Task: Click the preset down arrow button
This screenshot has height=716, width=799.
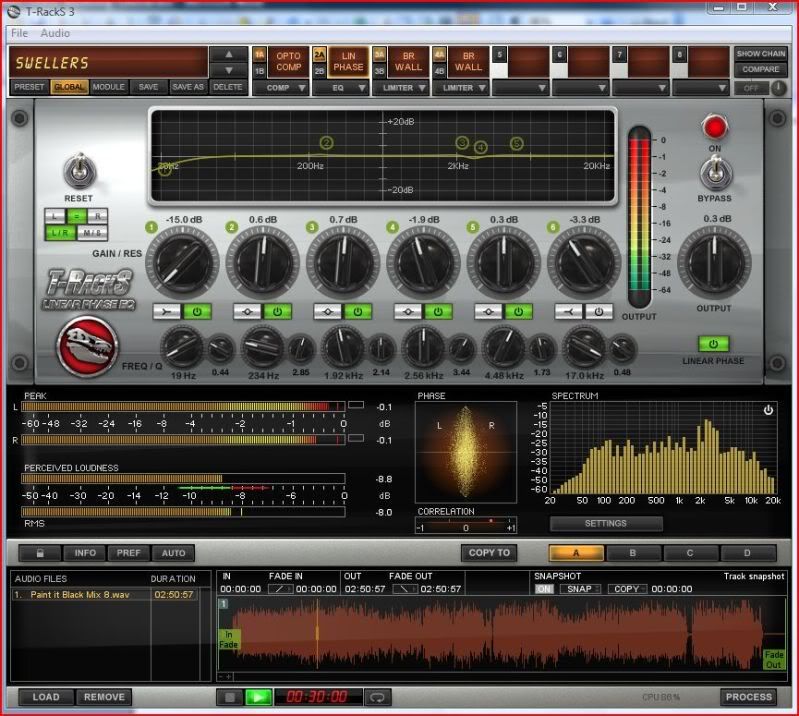Action: tap(229, 70)
